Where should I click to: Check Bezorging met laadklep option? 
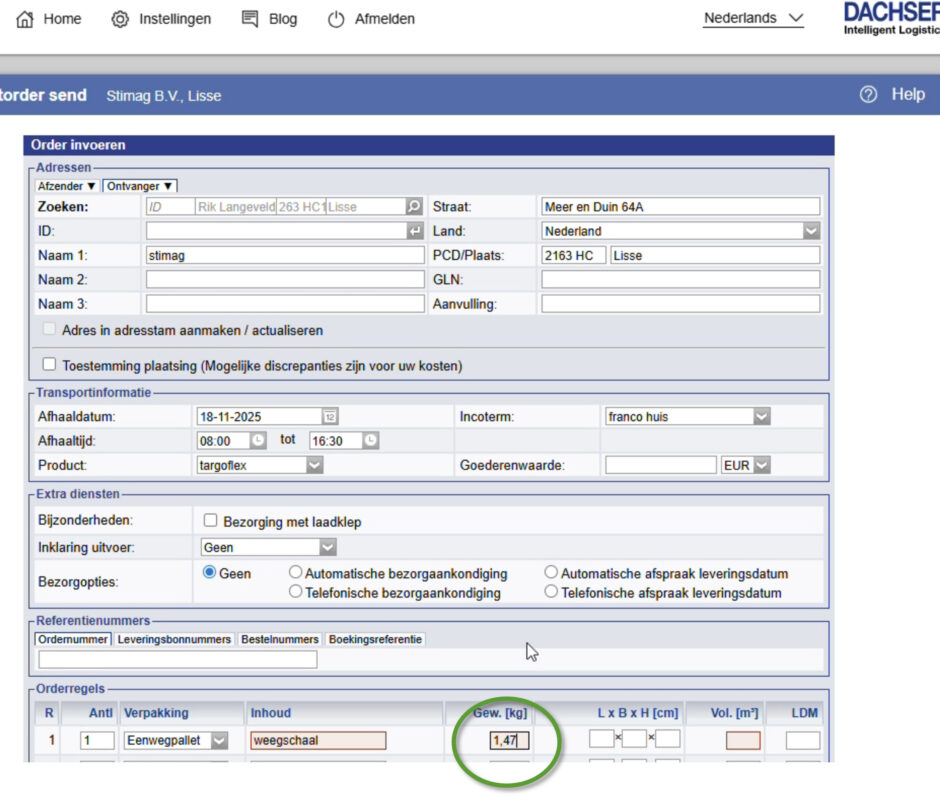pos(211,521)
